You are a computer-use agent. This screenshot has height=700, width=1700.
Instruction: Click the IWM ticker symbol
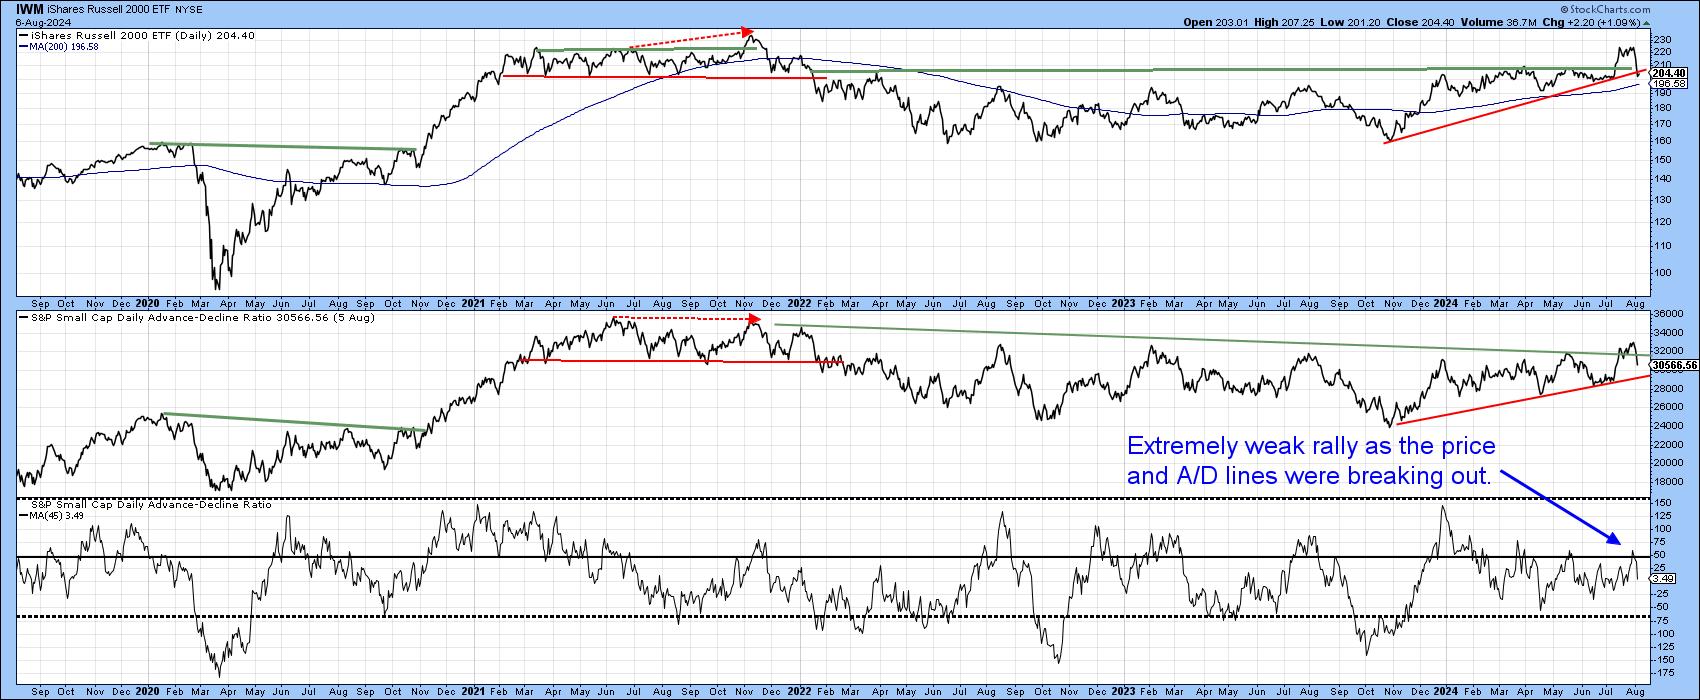(x=30, y=8)
